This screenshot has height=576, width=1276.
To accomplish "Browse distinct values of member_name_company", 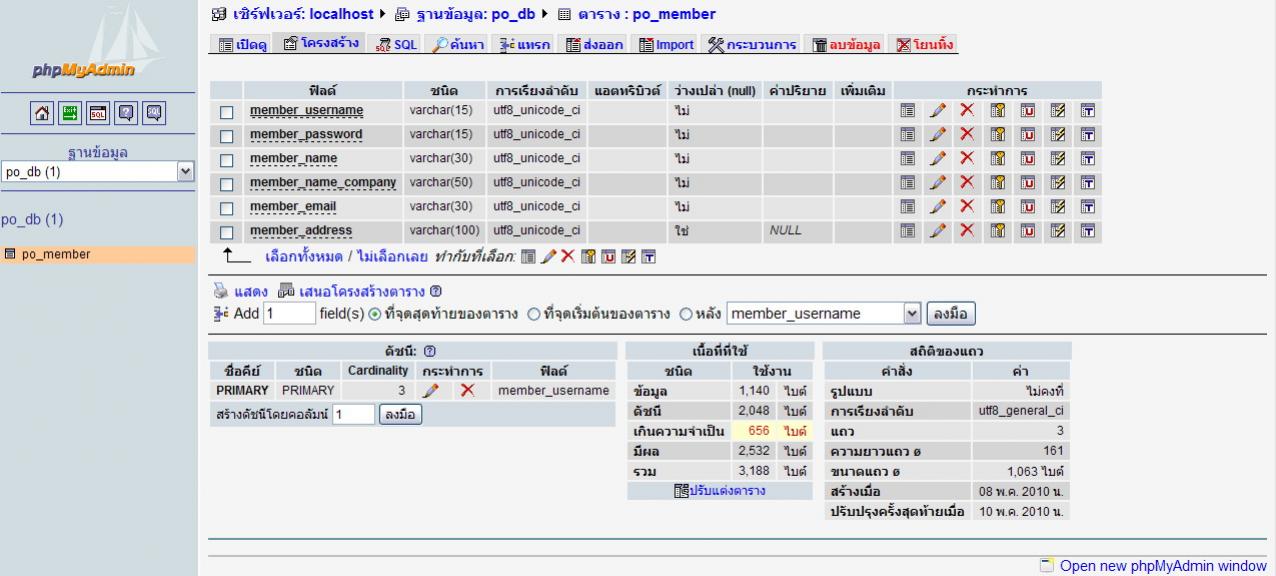I will click(907, 182).
